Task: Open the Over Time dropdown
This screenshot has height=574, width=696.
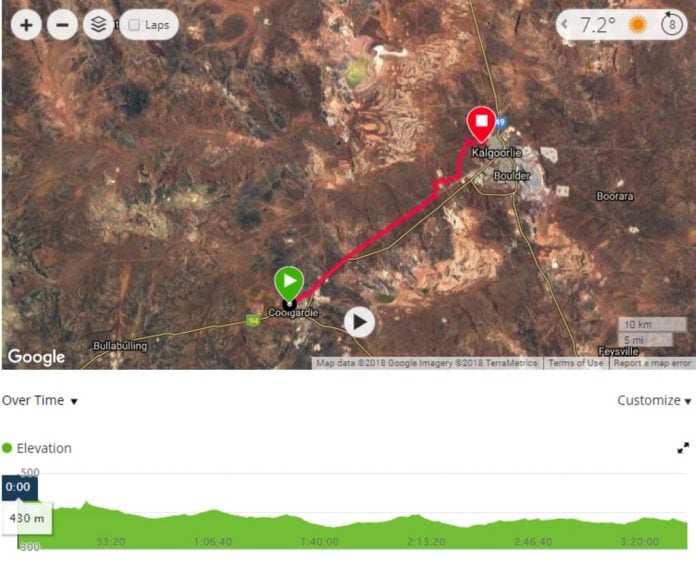Action: click(40, 400)
